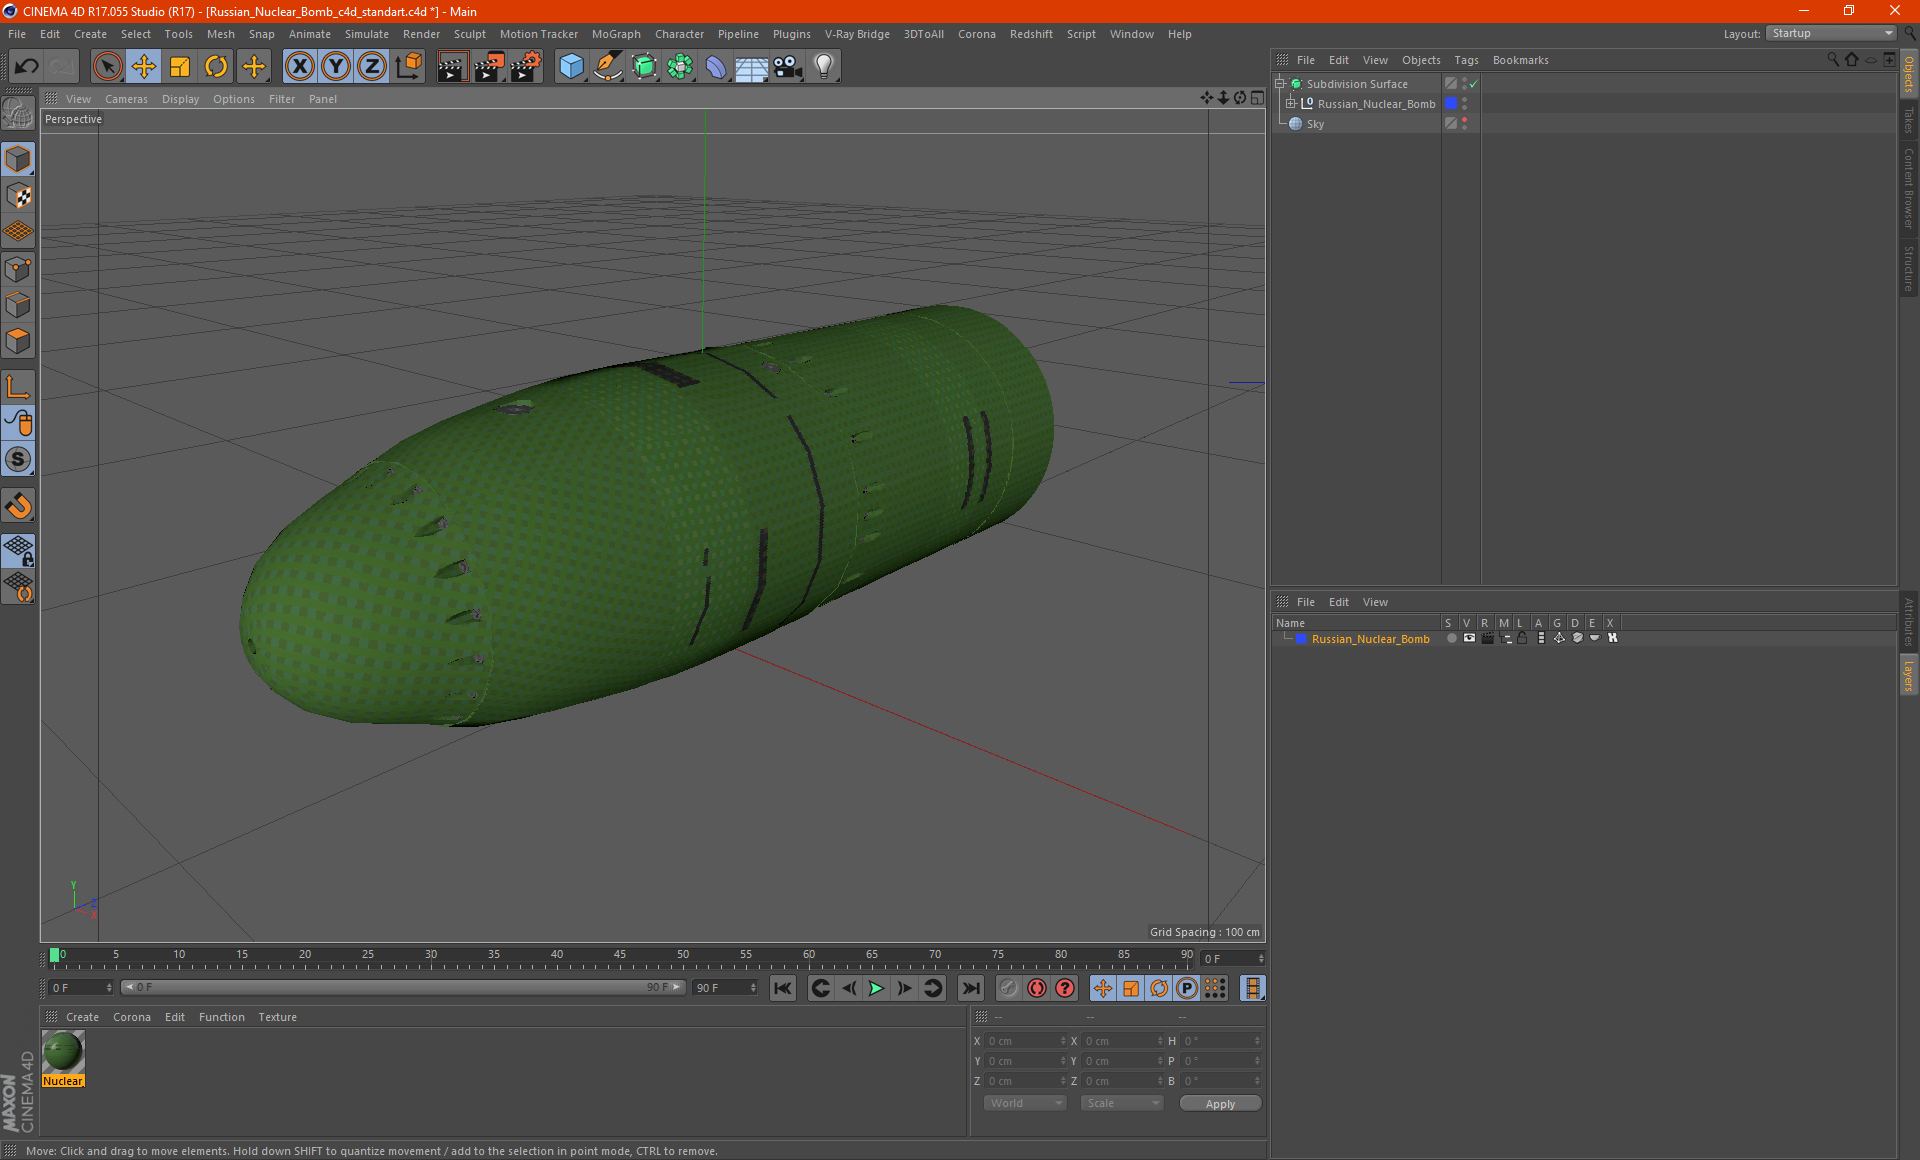Image resolution: width=1920 pixels, height=1160 pixels.
Task: Toggle the X axis lock
Action: pyautogui.click(x=299, y=67)
